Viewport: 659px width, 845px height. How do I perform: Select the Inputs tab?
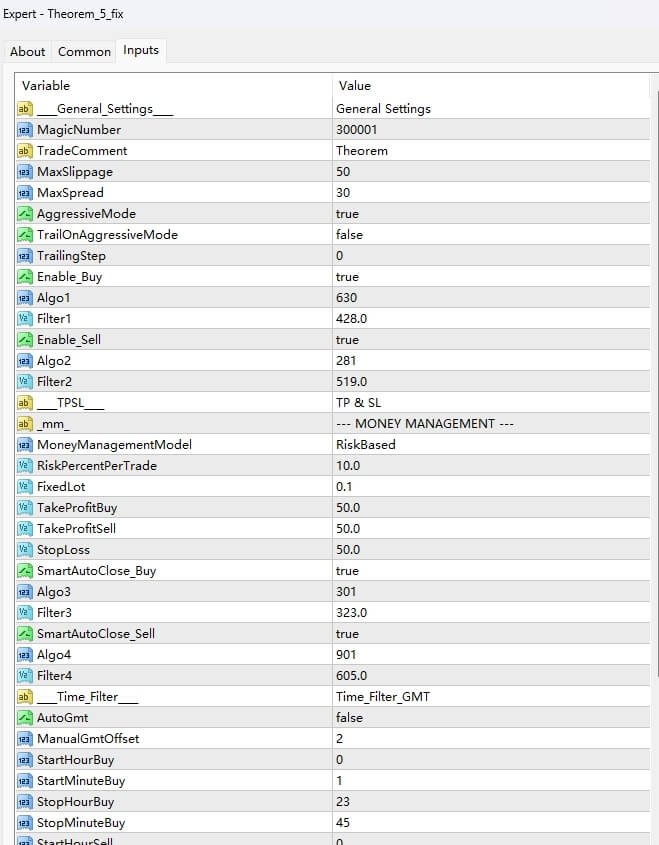141,50
